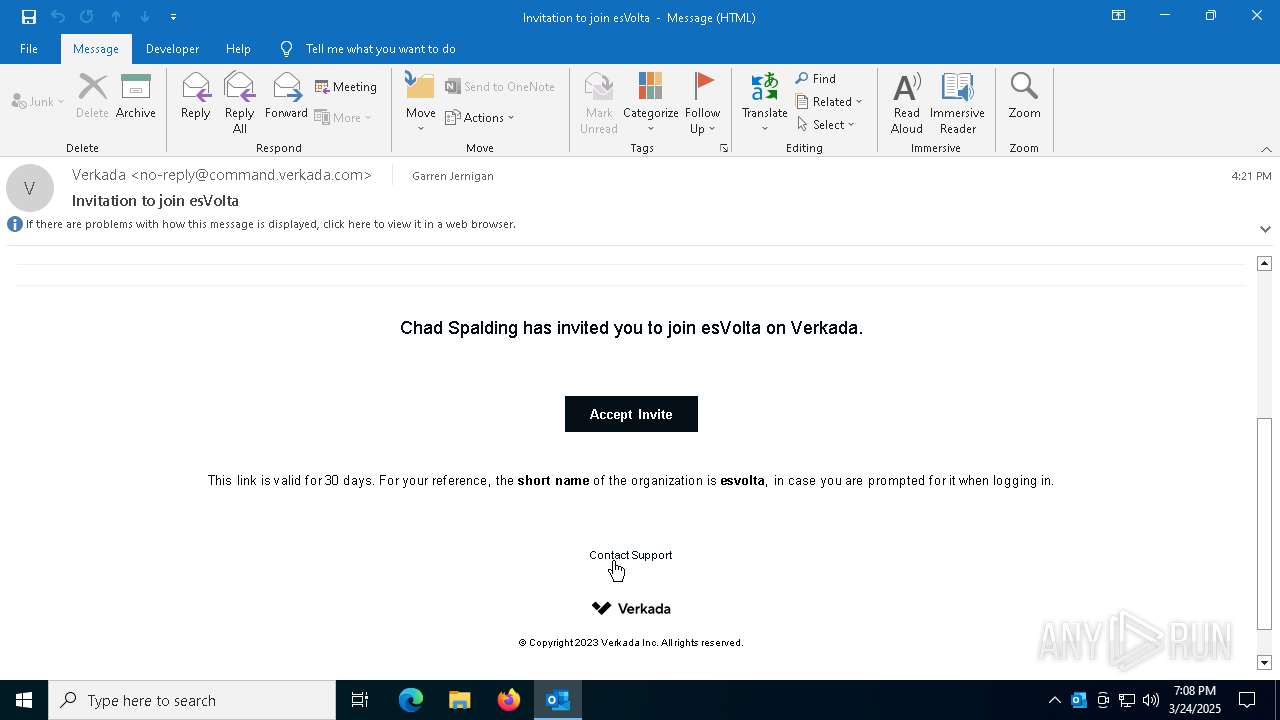Open the Translate menu

click(765, 103)
